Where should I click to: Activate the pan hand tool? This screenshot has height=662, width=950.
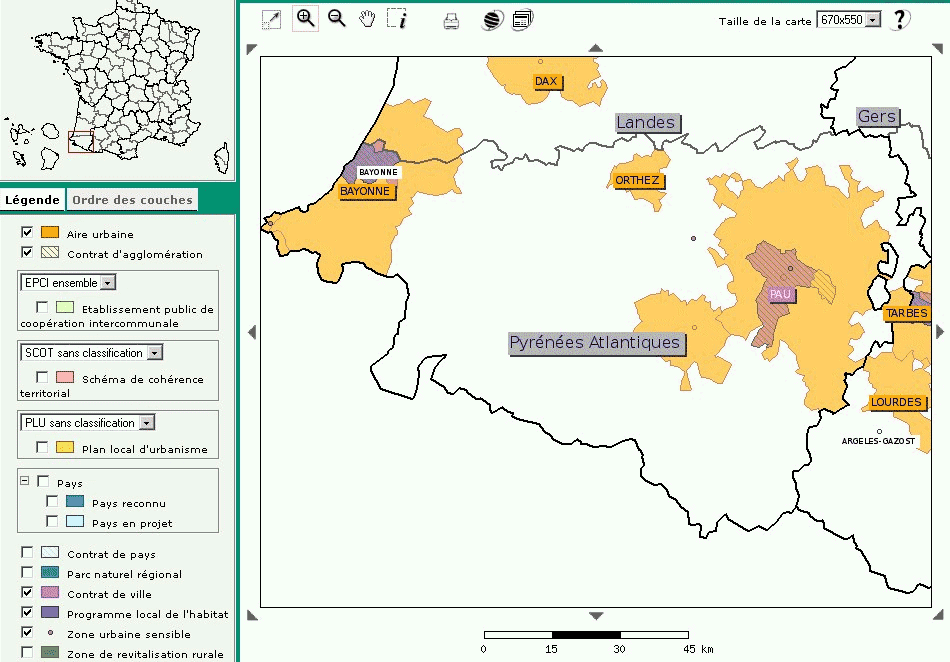click(x=367, y=19)
